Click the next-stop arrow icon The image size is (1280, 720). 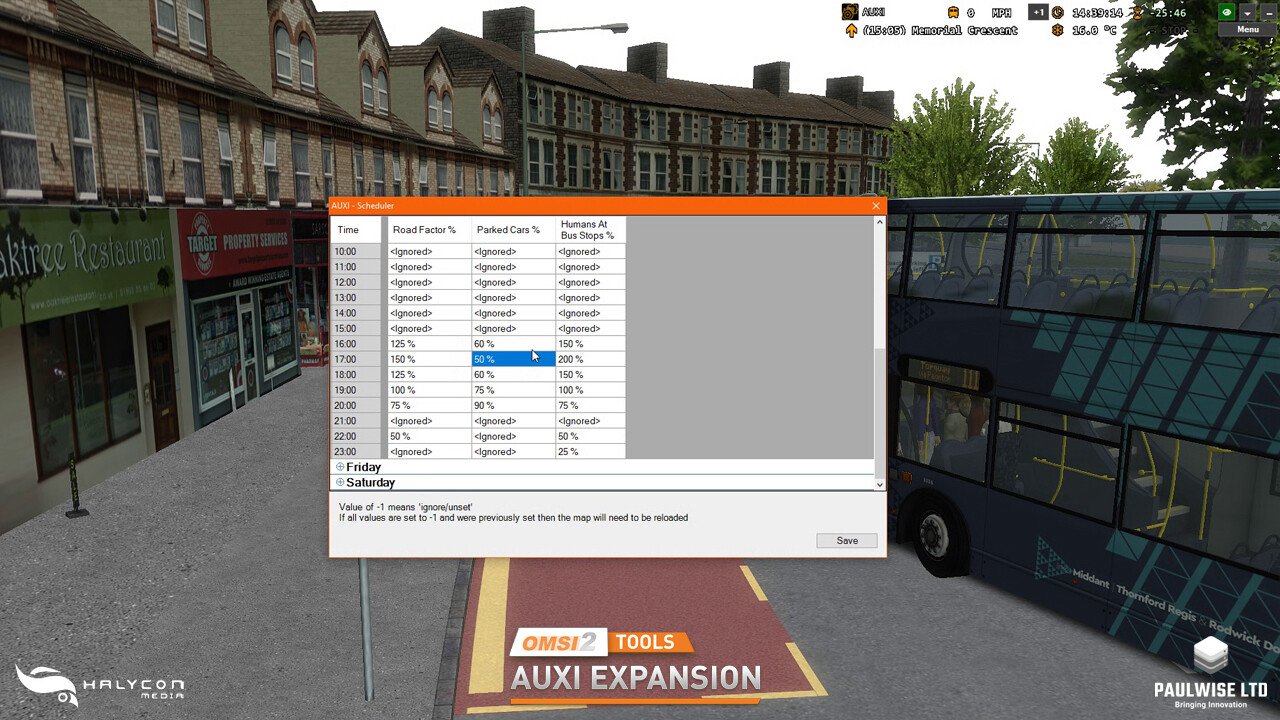coord(851,31)
